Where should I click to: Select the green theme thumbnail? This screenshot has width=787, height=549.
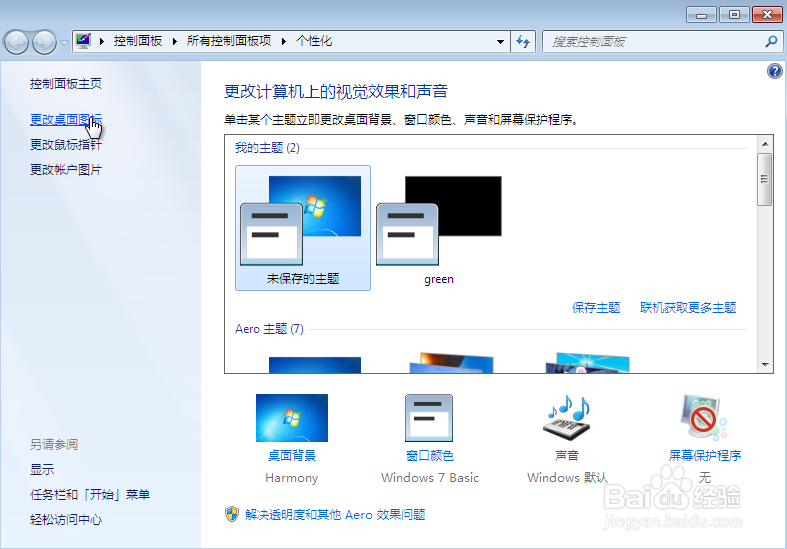coord(439,228)
